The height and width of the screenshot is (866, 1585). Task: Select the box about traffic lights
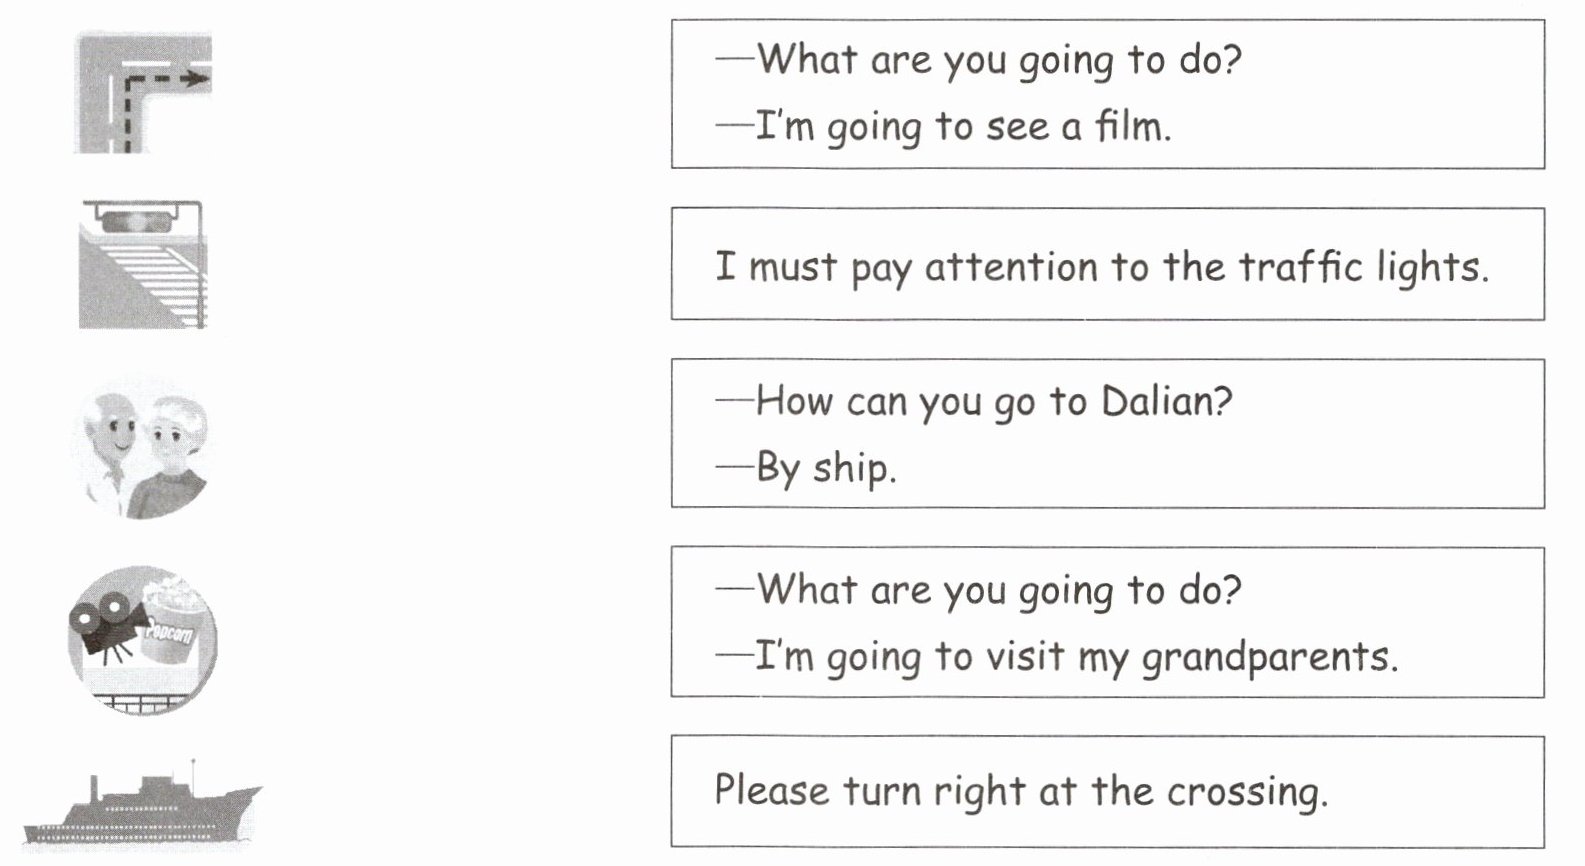point(1107,265)
